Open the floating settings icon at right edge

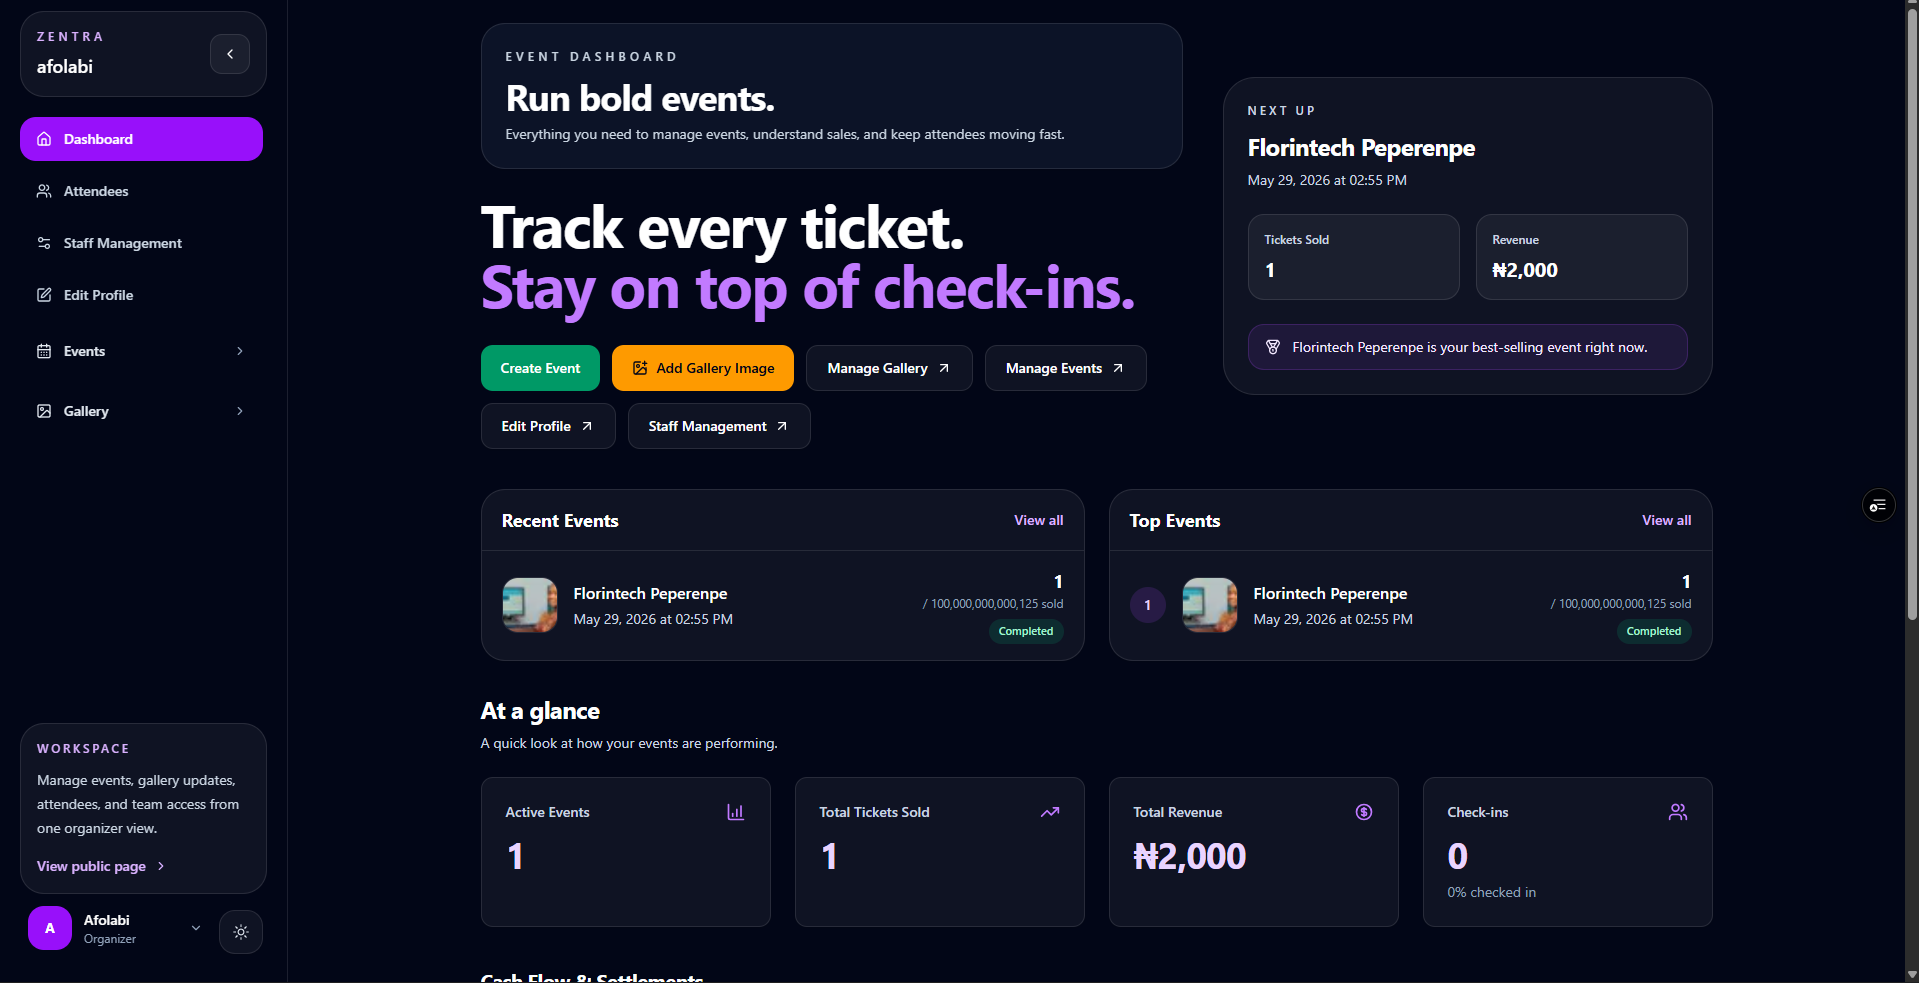click(1878, 506)
